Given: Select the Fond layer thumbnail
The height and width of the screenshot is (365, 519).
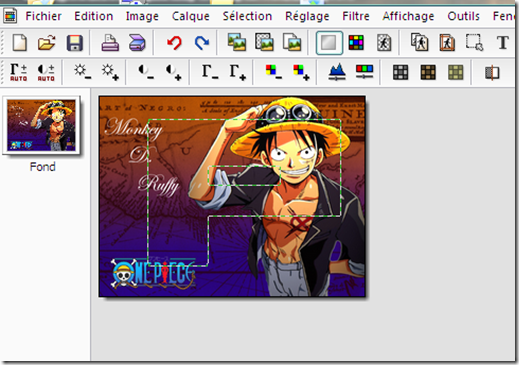Looking at the screenshot, I should [x=41, y=125].
